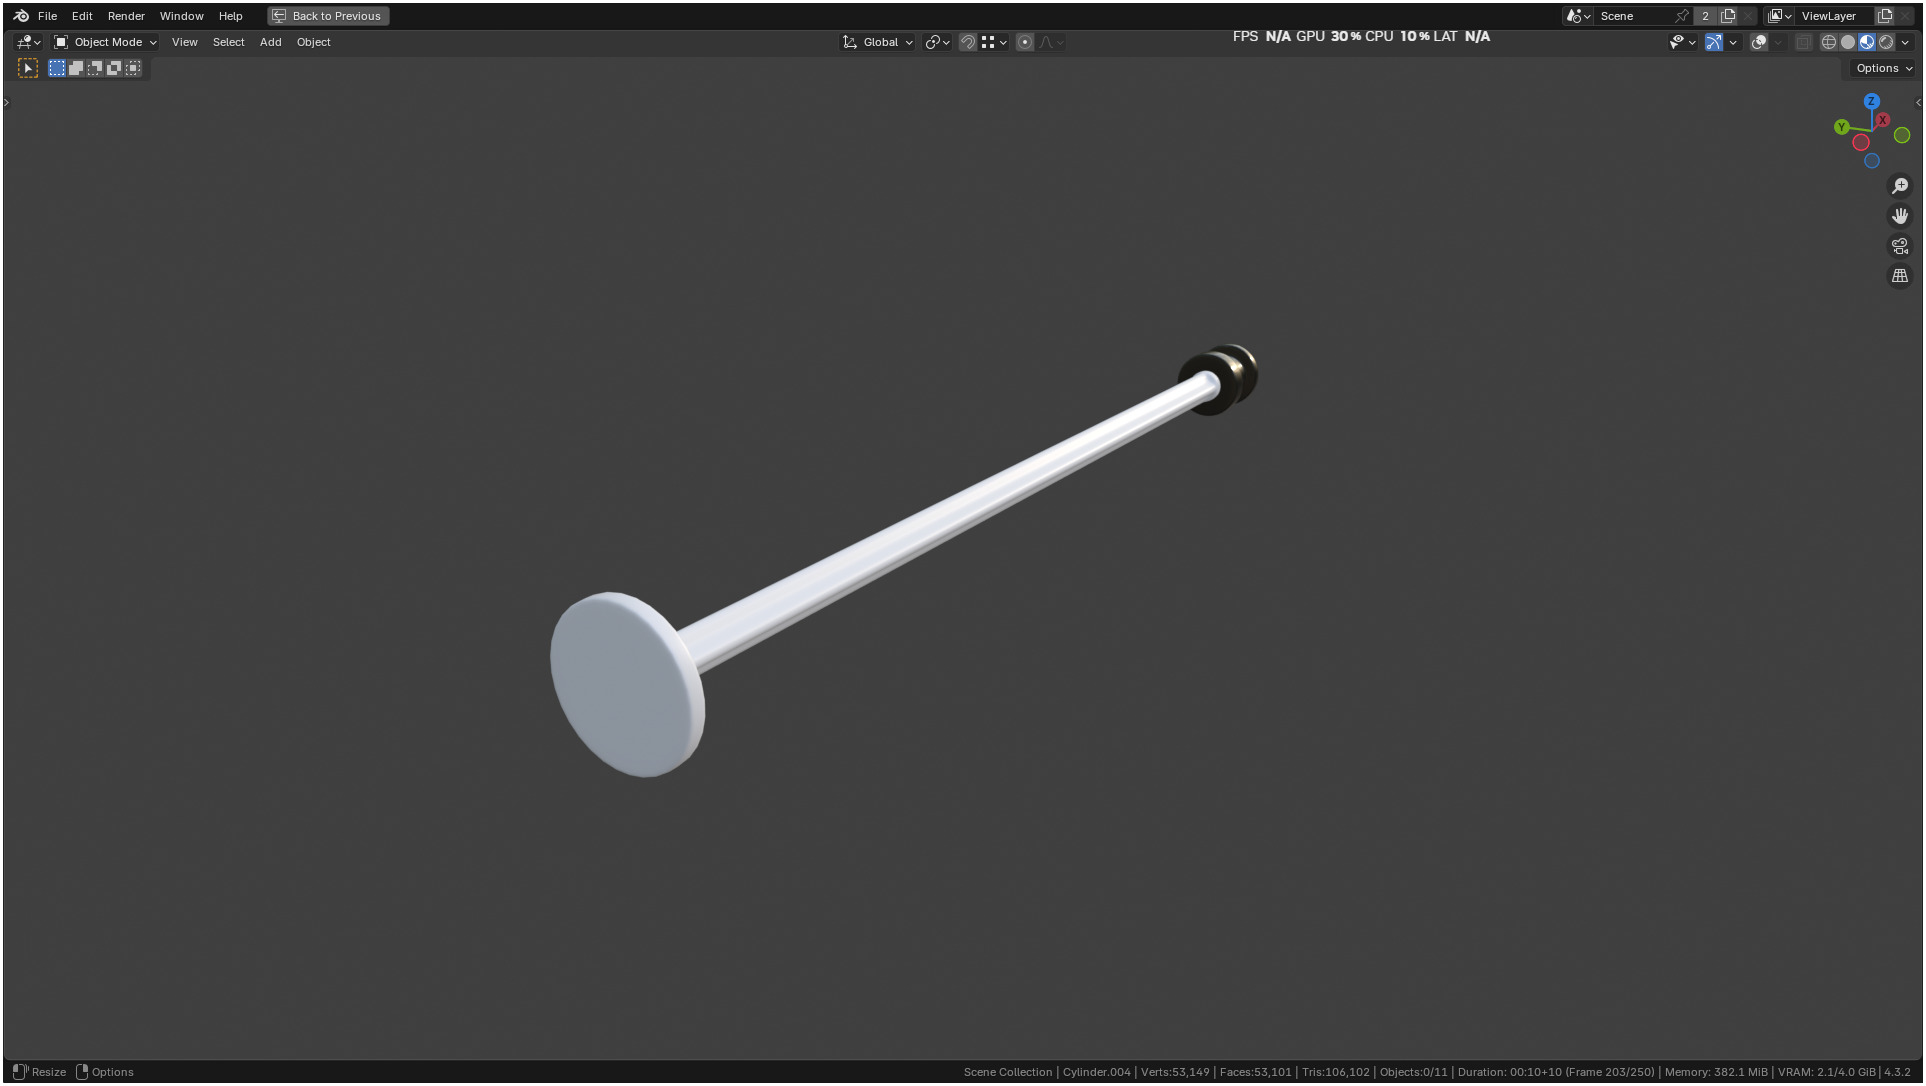
Task: Click the X axis gizmo handle
Action: (x=1882, y=120)
